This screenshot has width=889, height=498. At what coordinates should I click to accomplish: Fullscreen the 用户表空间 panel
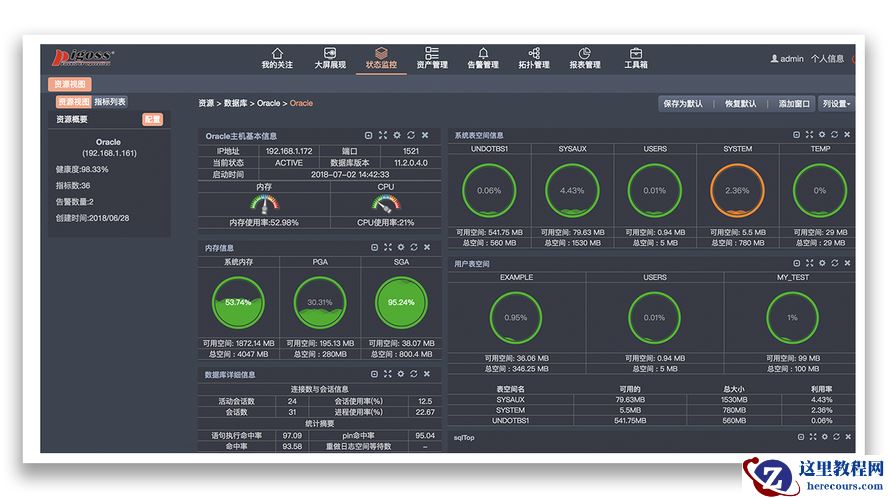click(x=810, y=263)
